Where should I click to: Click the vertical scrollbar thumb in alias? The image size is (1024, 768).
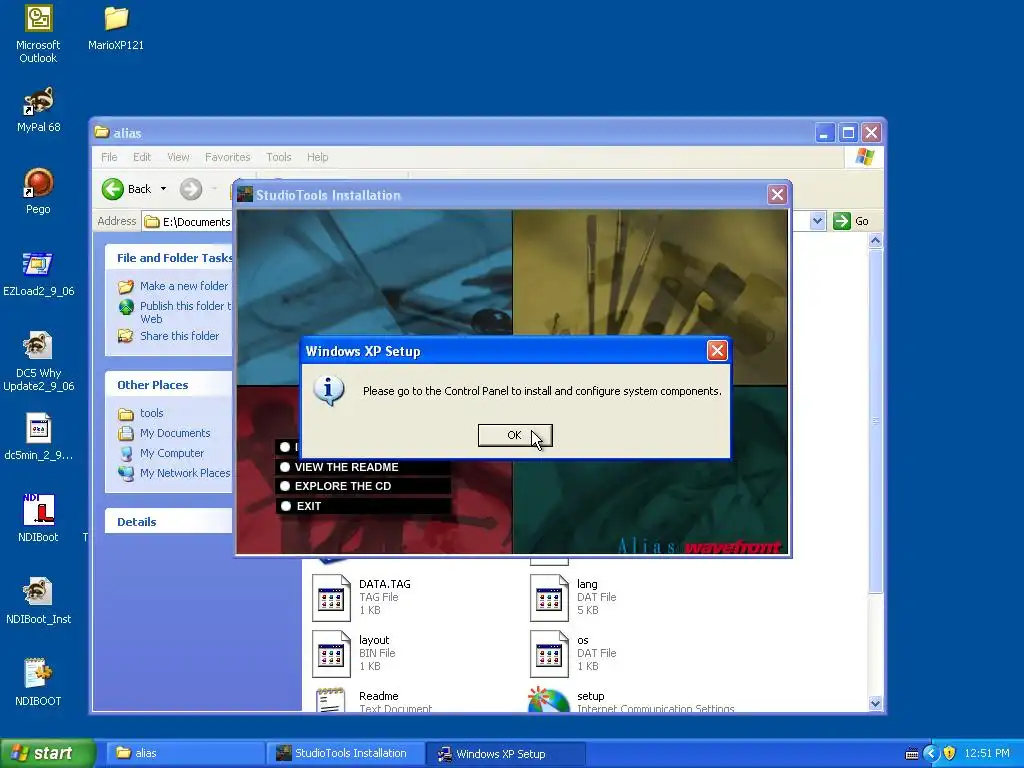[x=875, y=421]
